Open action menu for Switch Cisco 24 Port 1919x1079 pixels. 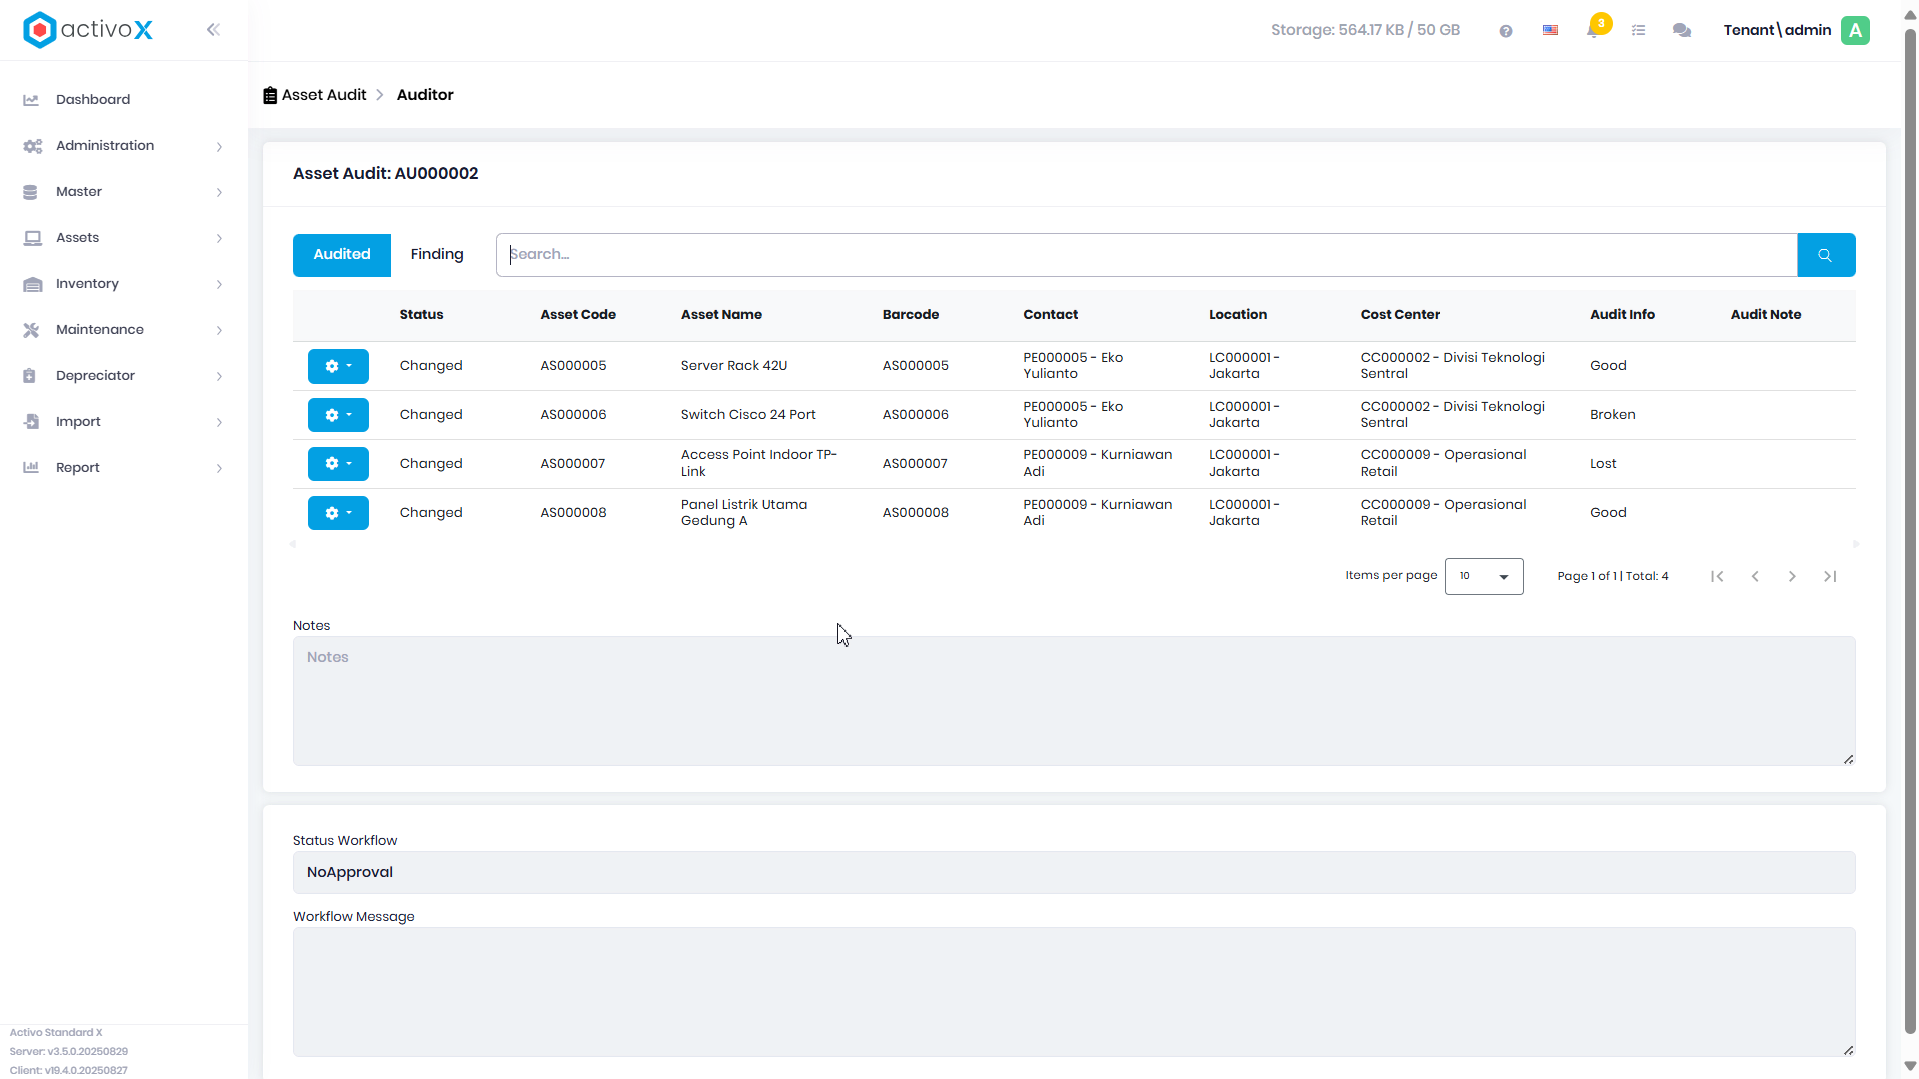[338, 415]
